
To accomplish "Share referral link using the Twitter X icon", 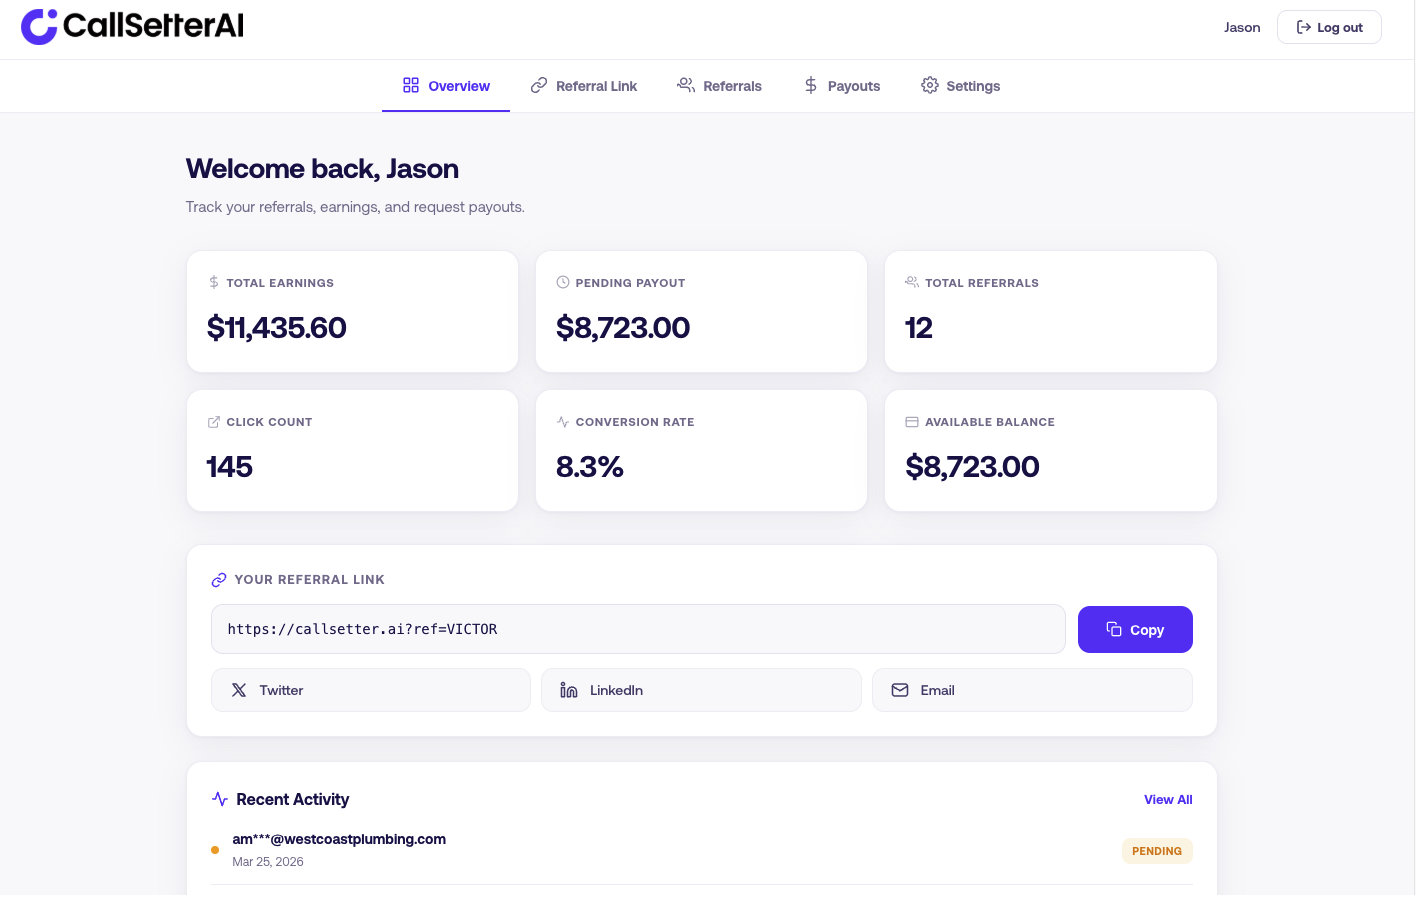I will tap(239, 690).
